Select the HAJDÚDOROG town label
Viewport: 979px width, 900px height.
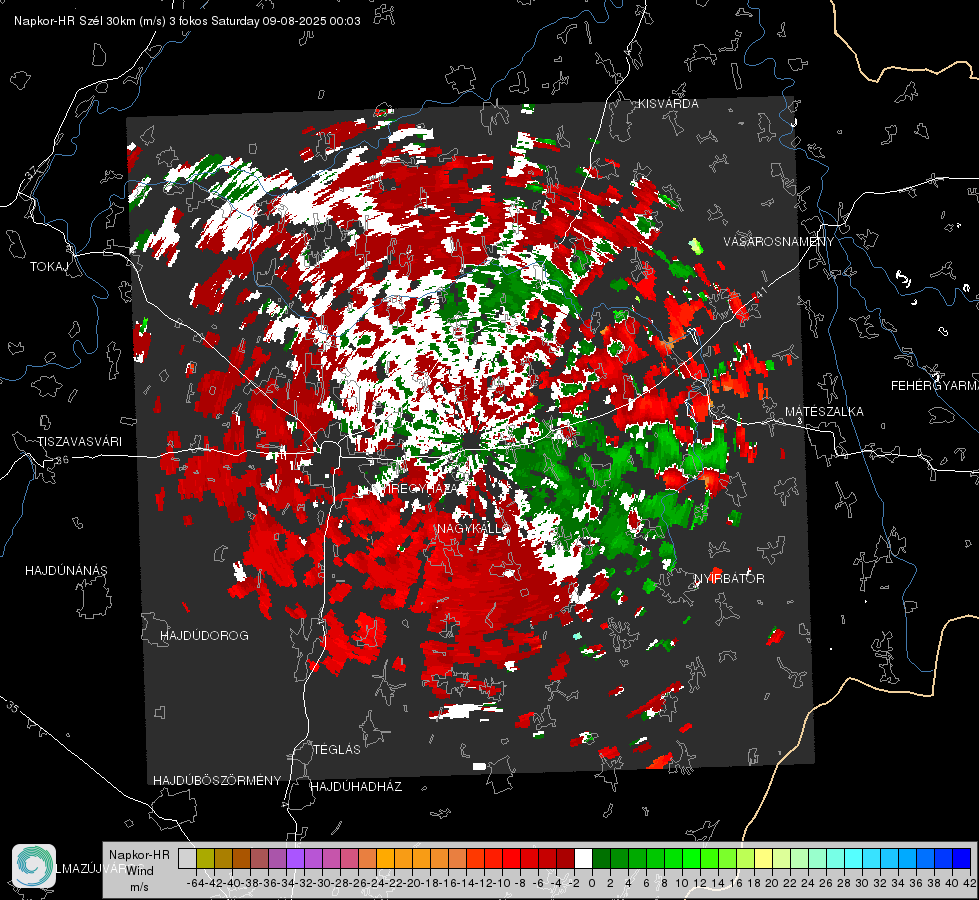click(x=204, y=636)
